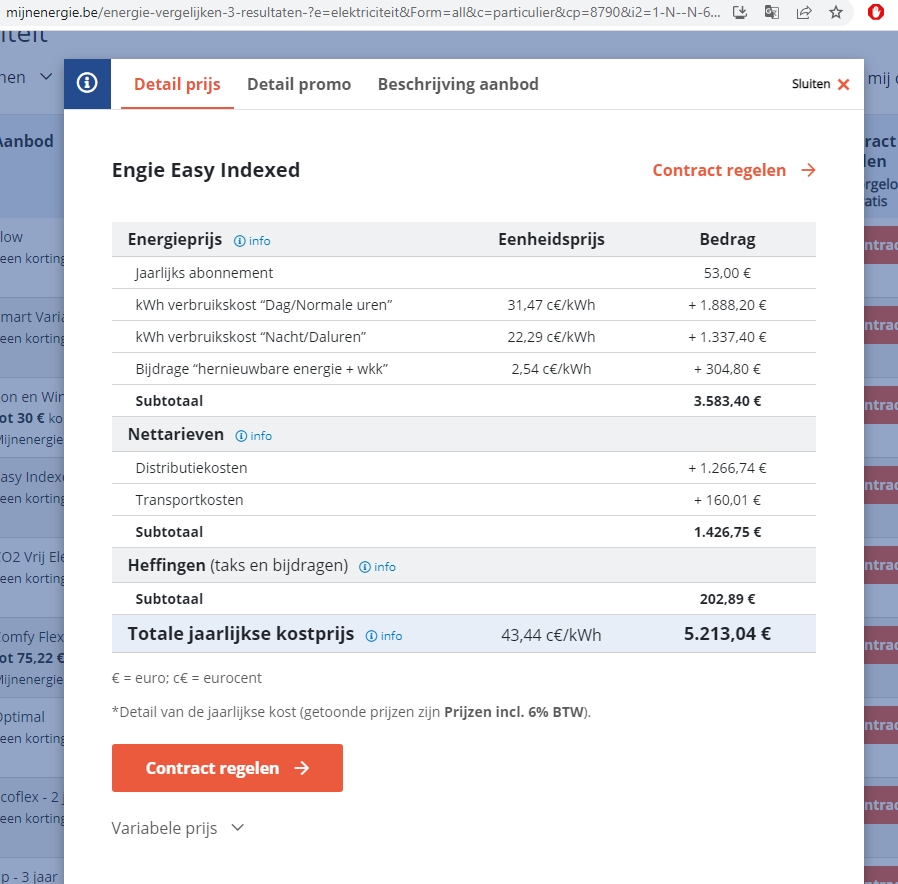
Task: Click the arrow next to the top Contract regelen
Action: point(808,170)
